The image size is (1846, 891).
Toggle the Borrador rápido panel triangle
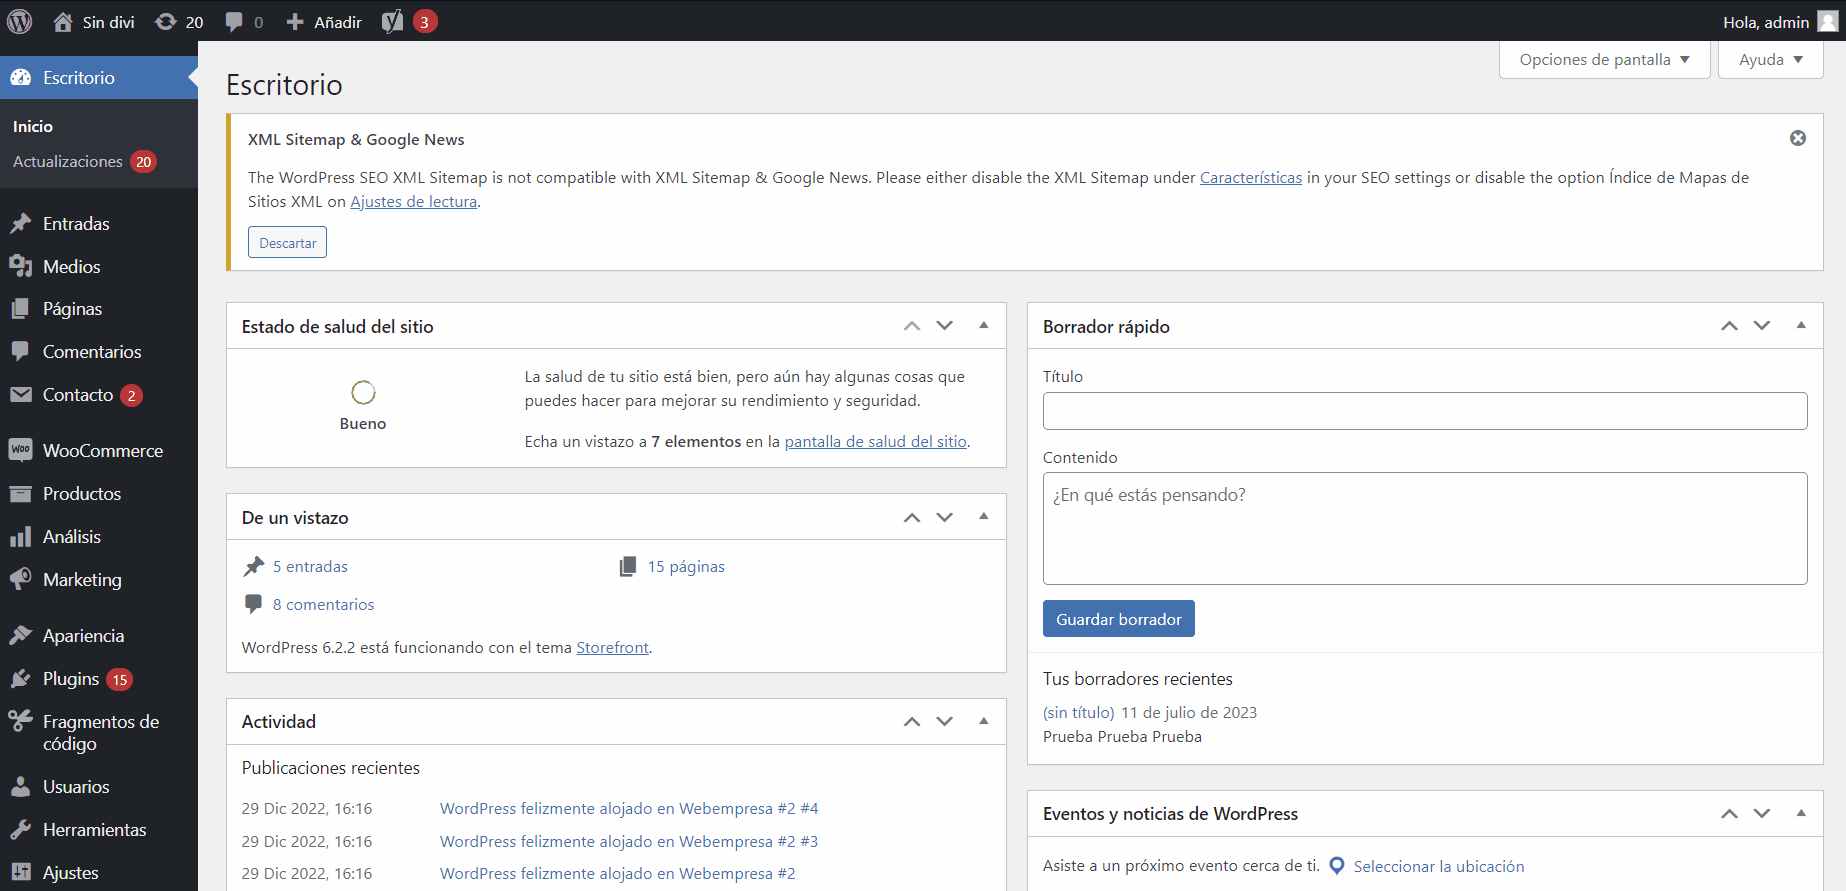click(1800, 325)
